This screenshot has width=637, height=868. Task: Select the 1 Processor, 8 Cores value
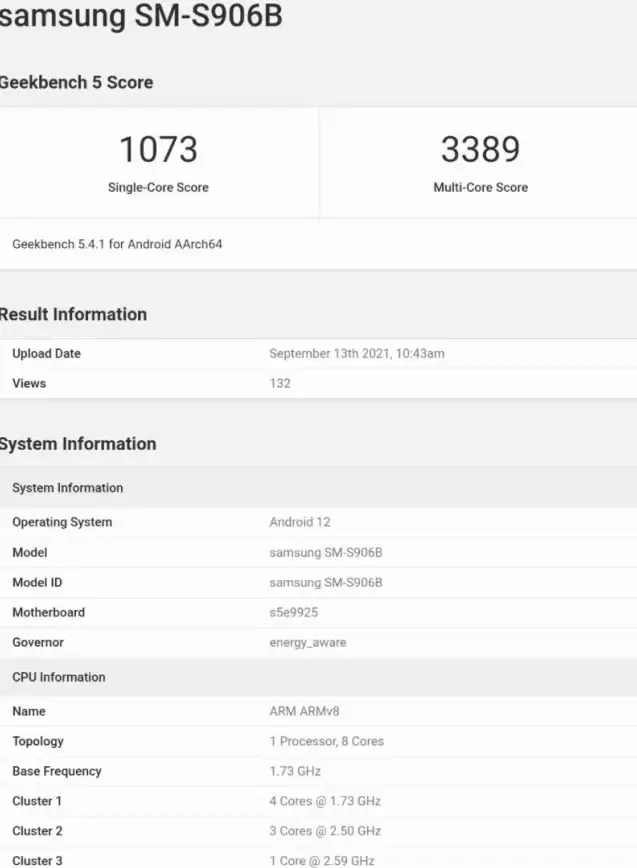[x=327, y=741]
